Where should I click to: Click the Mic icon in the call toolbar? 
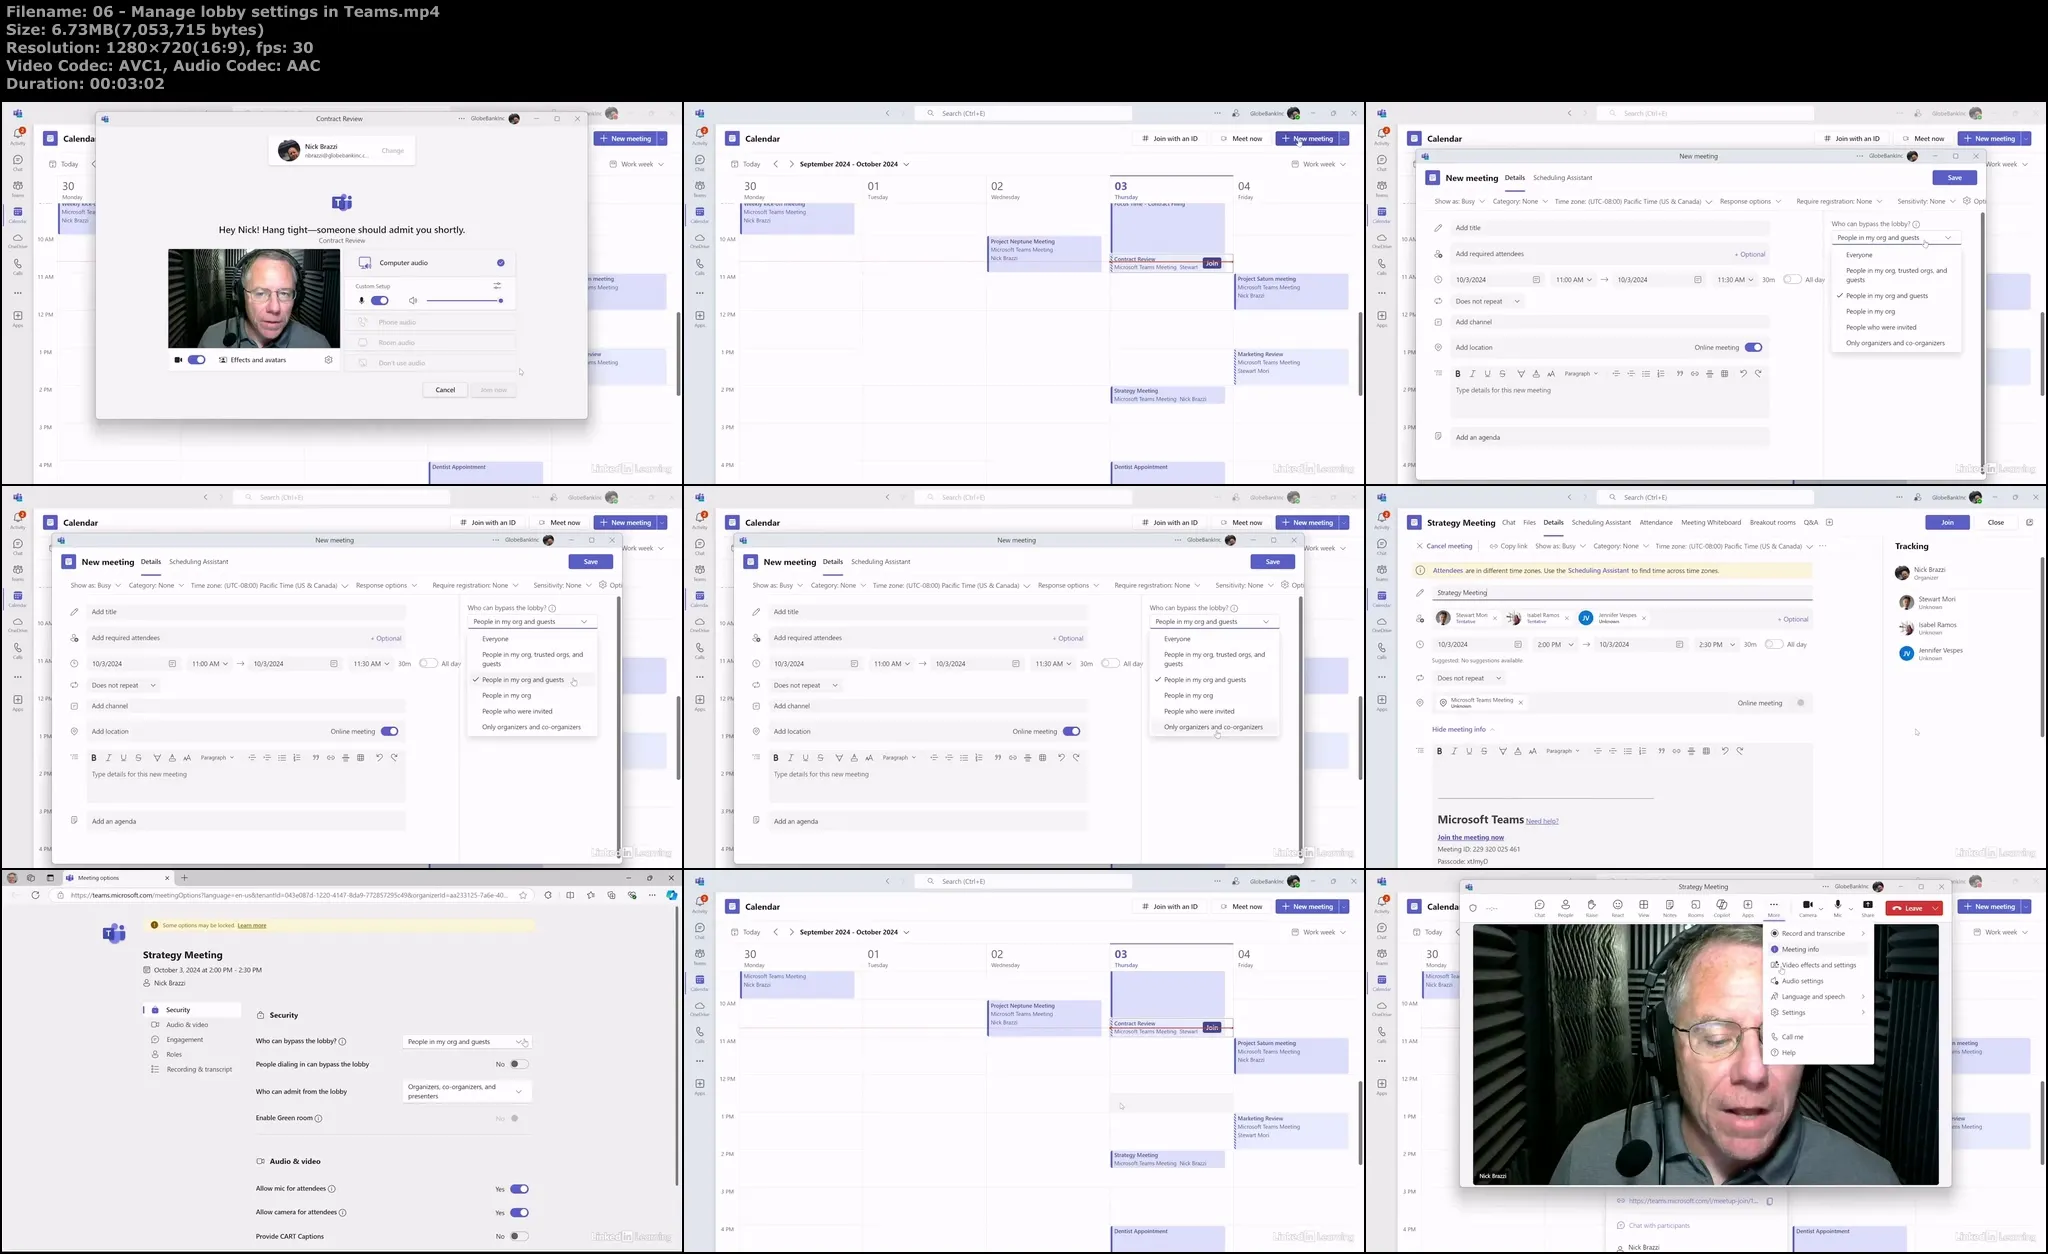pyautogui.click(x=1837, y=906)
